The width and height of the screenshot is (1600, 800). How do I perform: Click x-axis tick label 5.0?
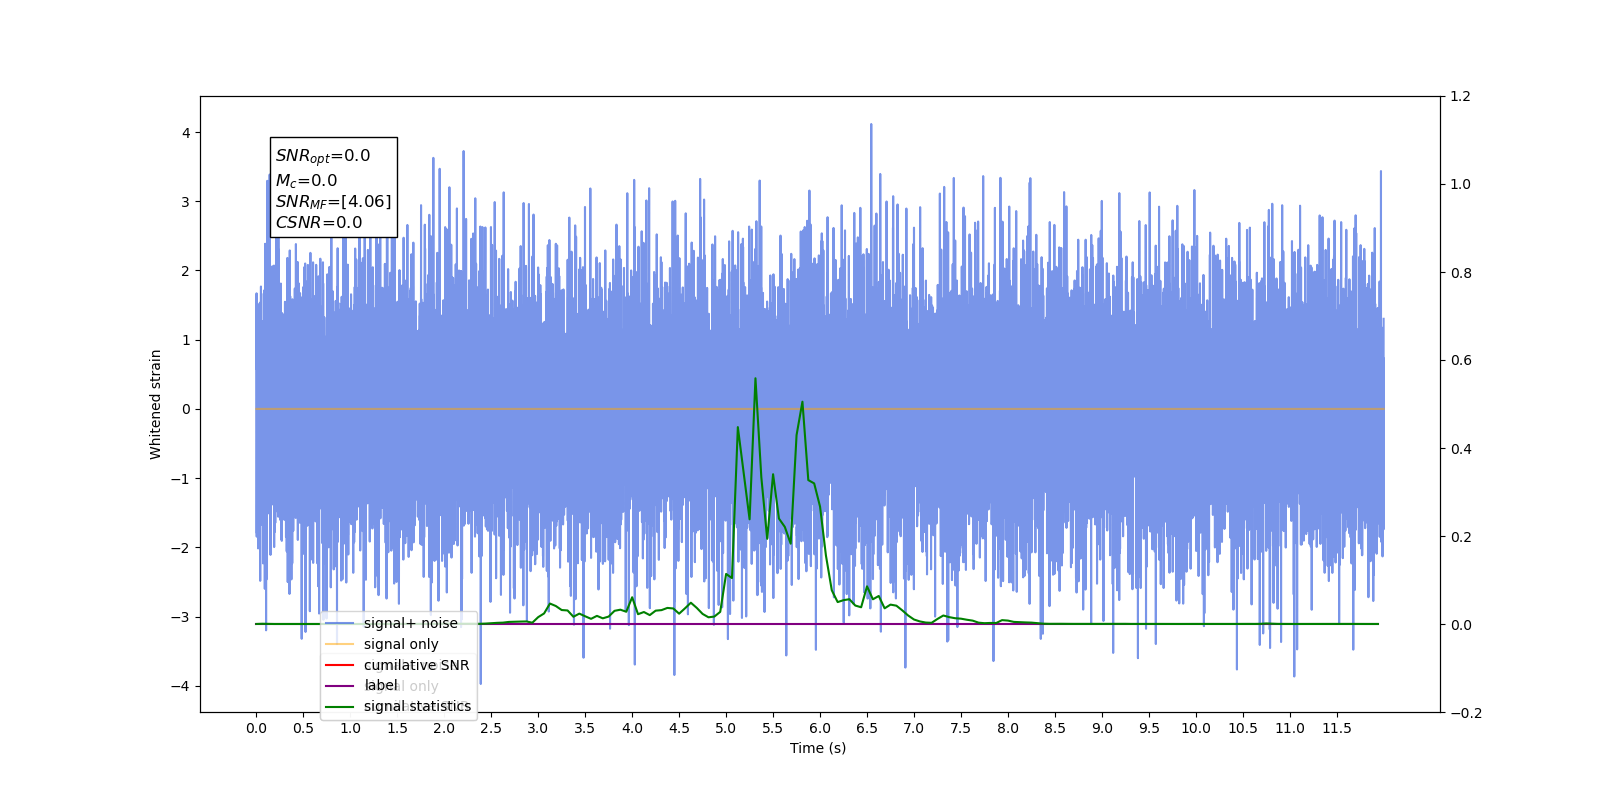[726, 728]
